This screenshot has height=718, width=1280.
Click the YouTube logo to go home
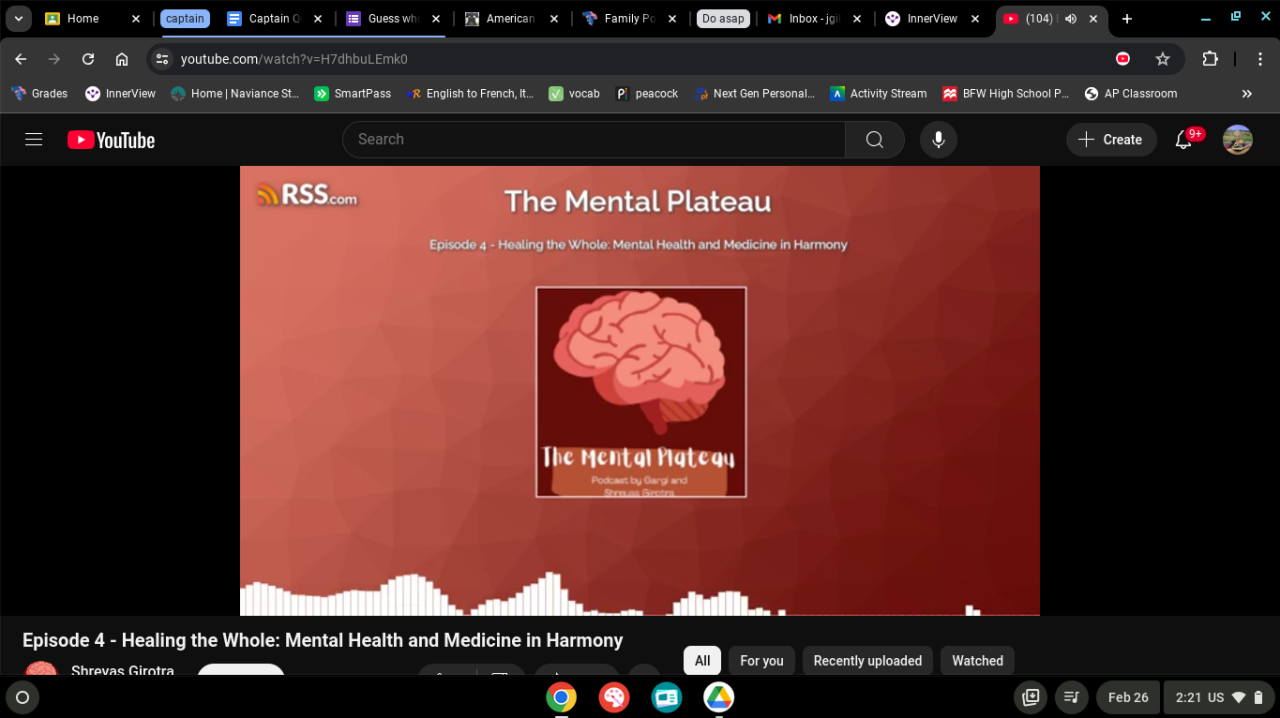coord(111,140)
